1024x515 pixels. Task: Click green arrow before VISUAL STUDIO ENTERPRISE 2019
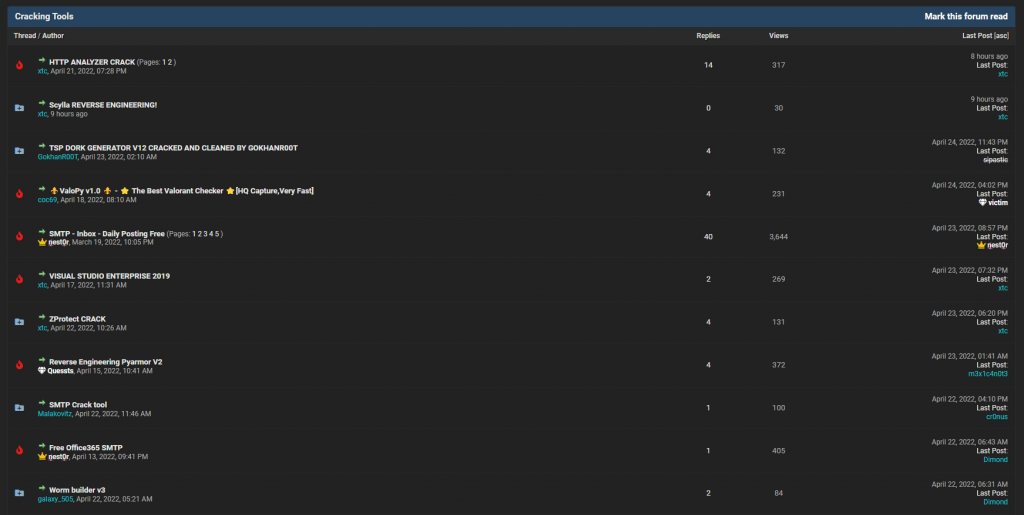[42, 274]
